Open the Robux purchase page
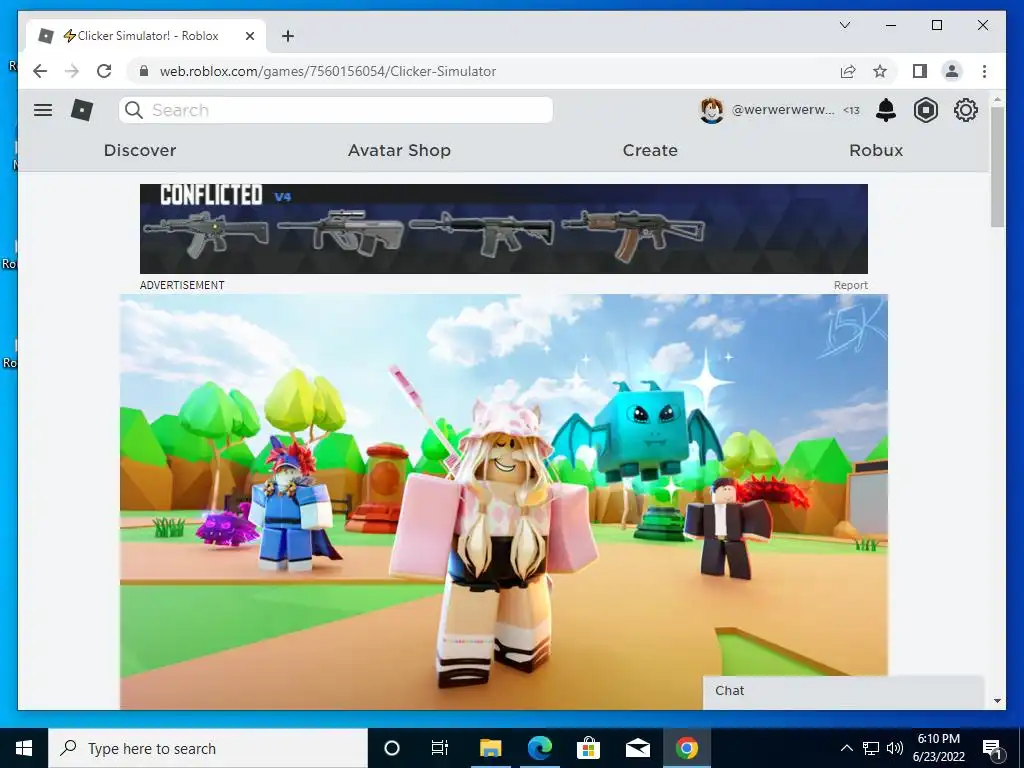Viewport: 1024px width, 768px height. pos(876,150)
